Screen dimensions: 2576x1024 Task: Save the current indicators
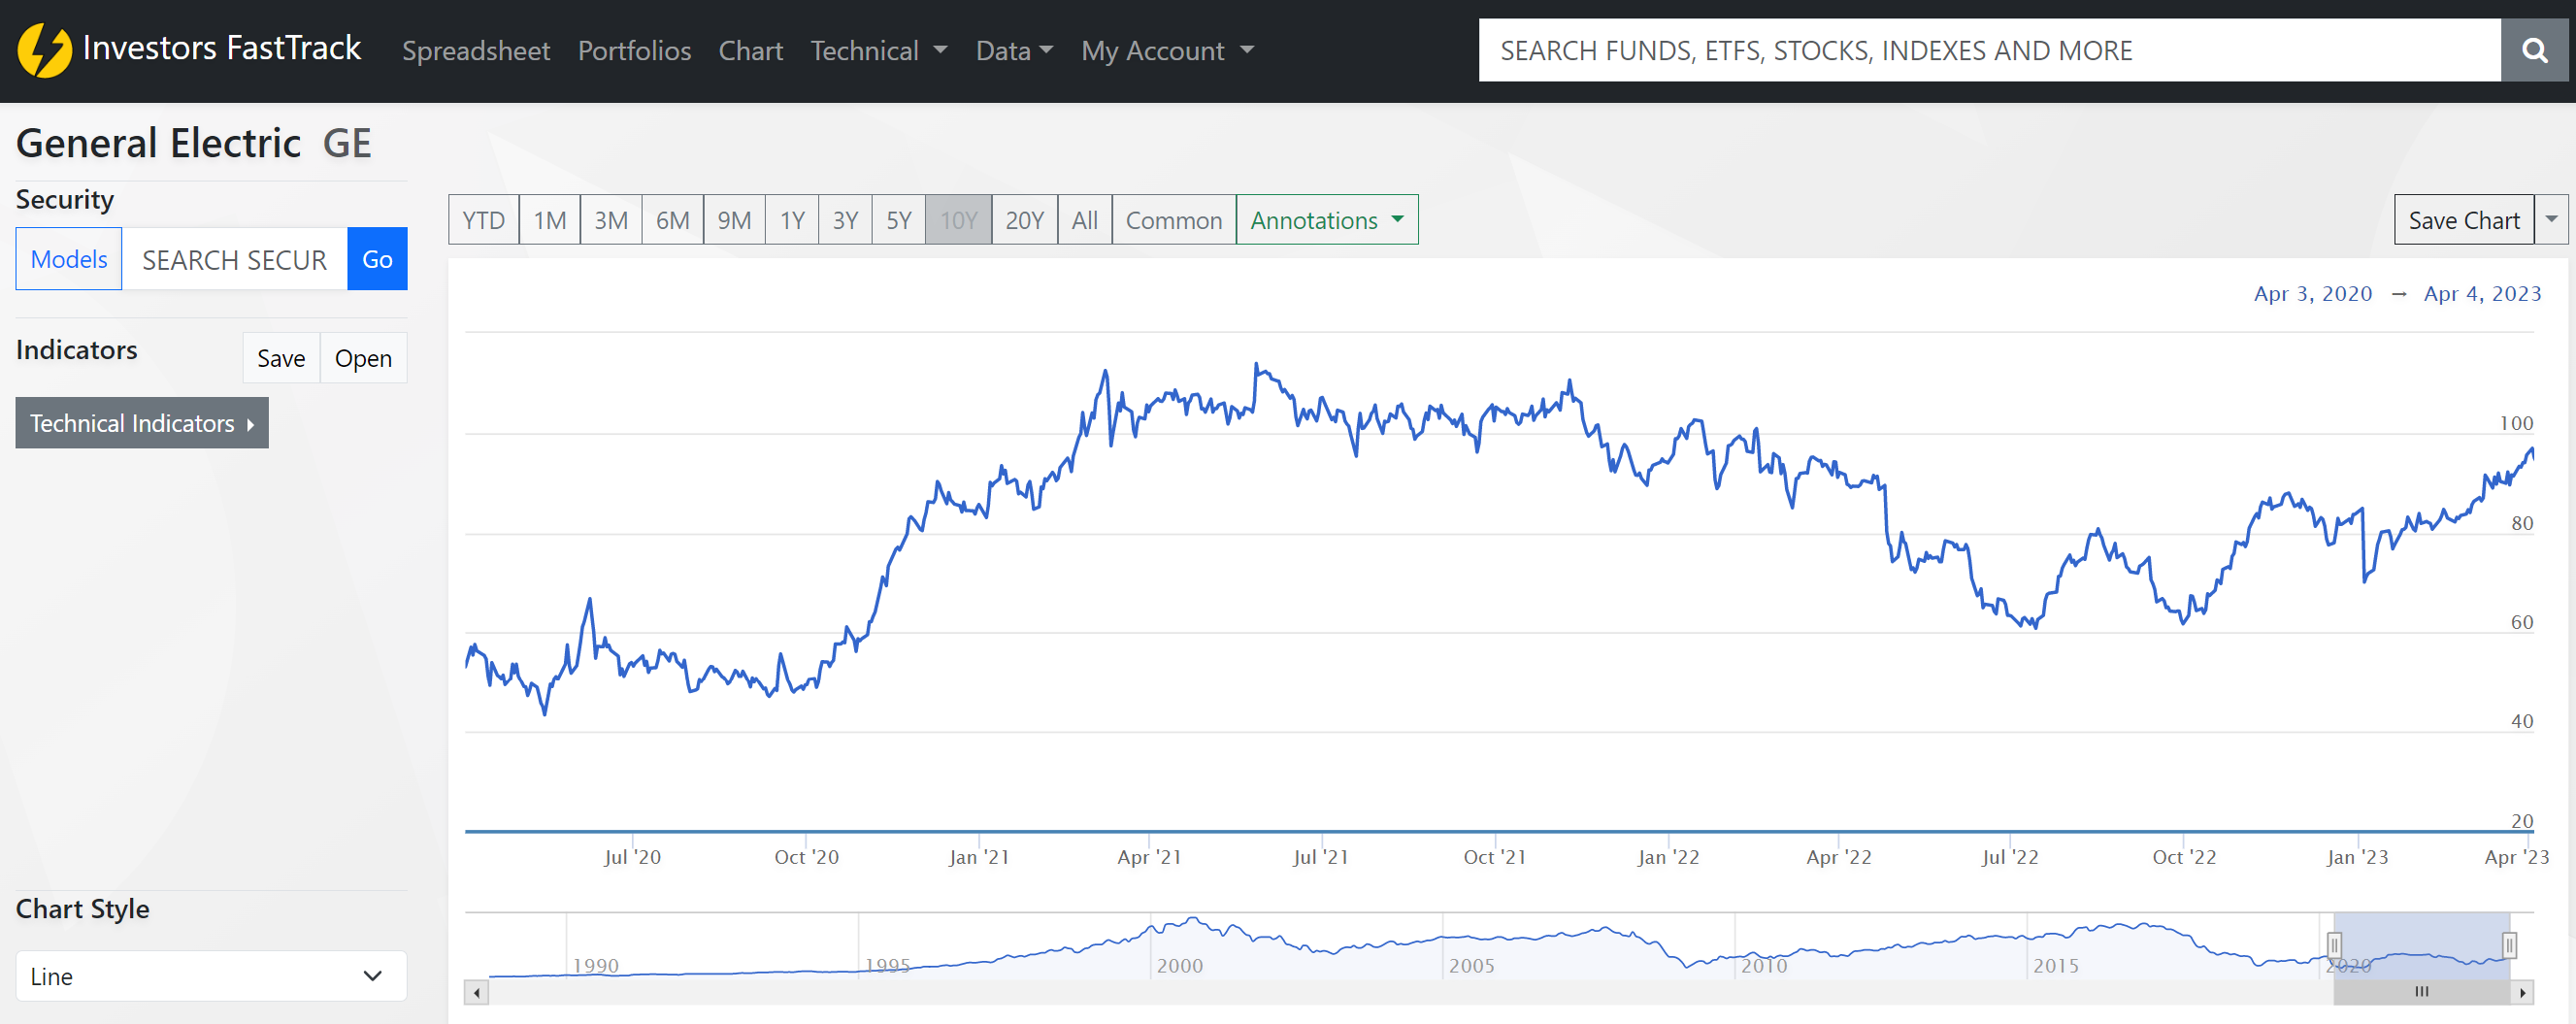281,358
